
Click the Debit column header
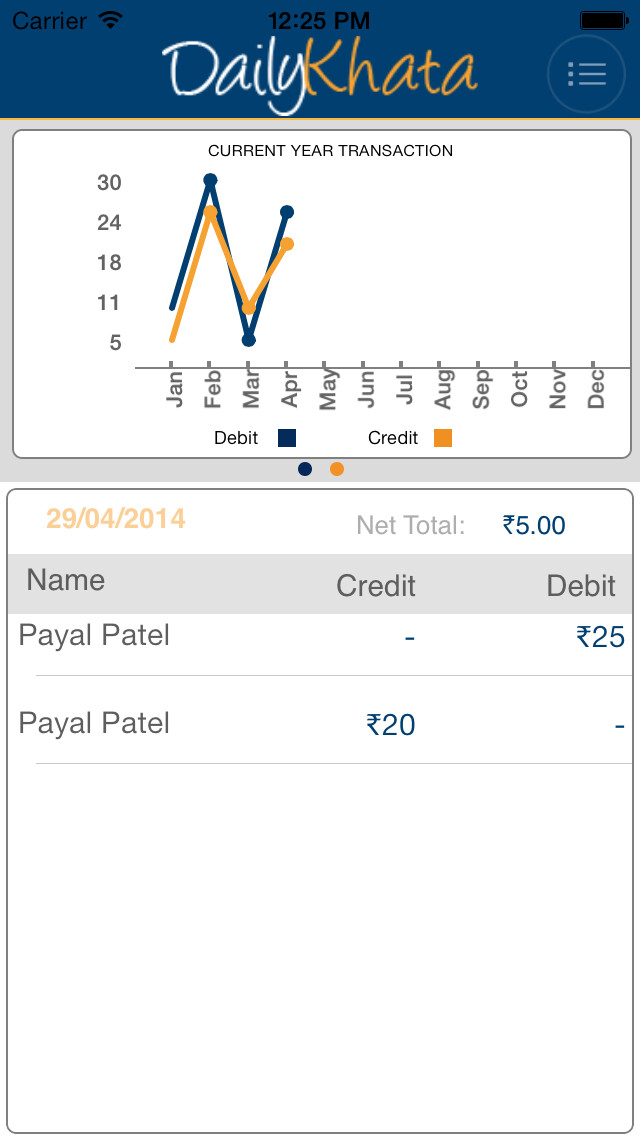[x=581, y=586]
